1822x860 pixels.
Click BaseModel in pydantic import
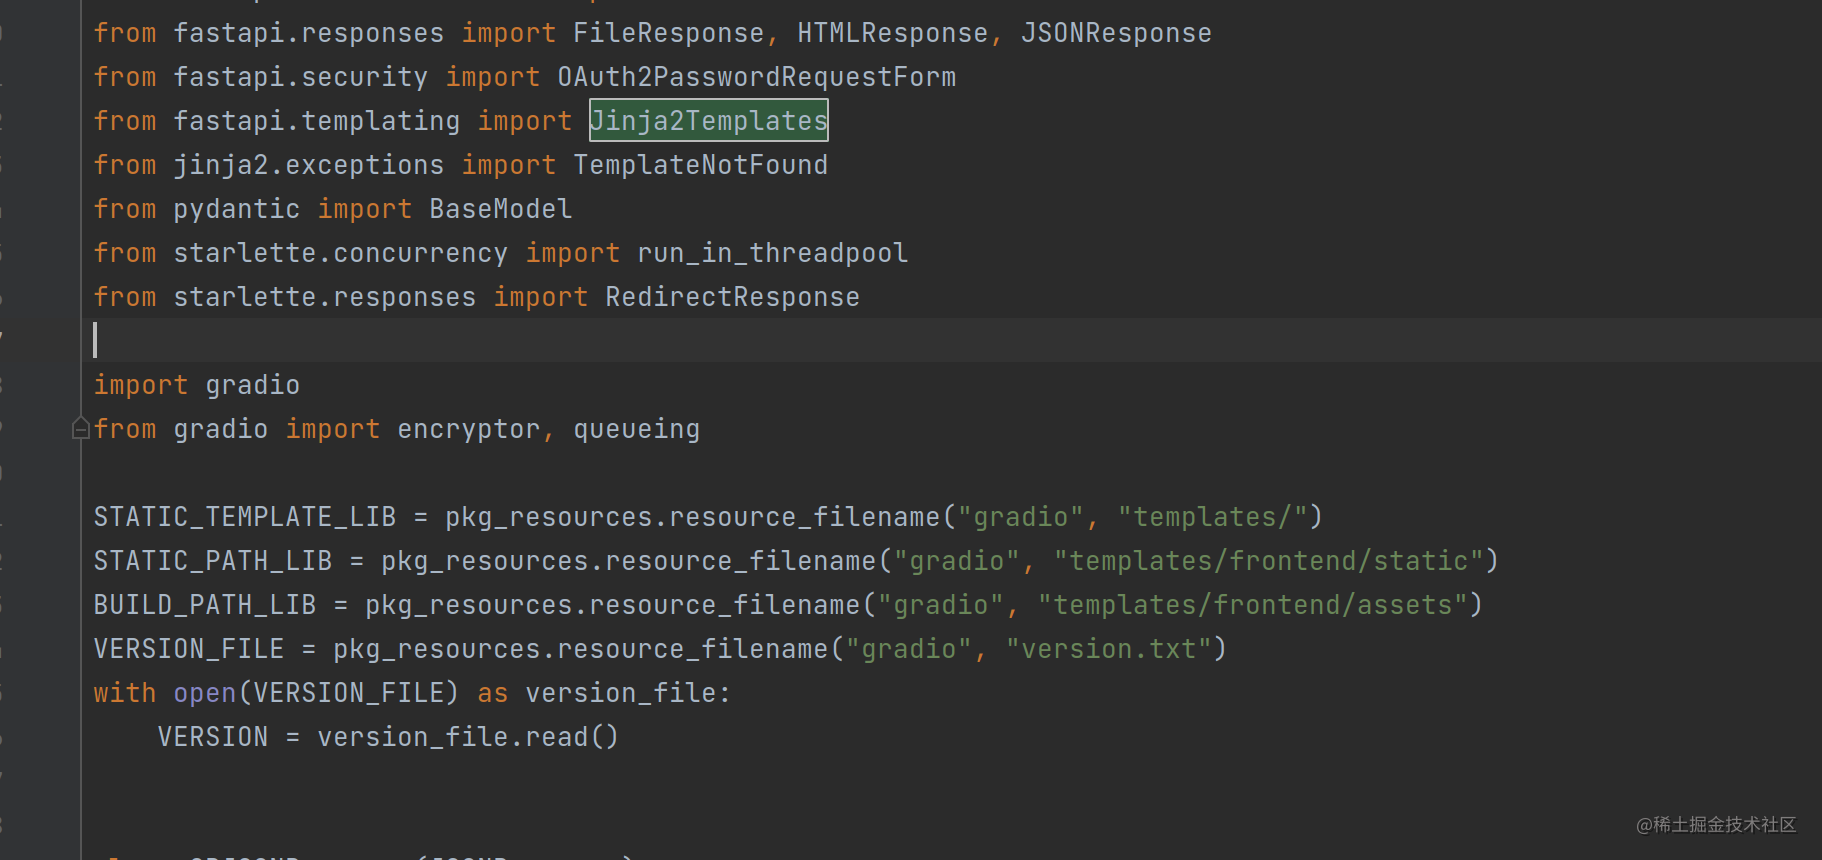501,209
